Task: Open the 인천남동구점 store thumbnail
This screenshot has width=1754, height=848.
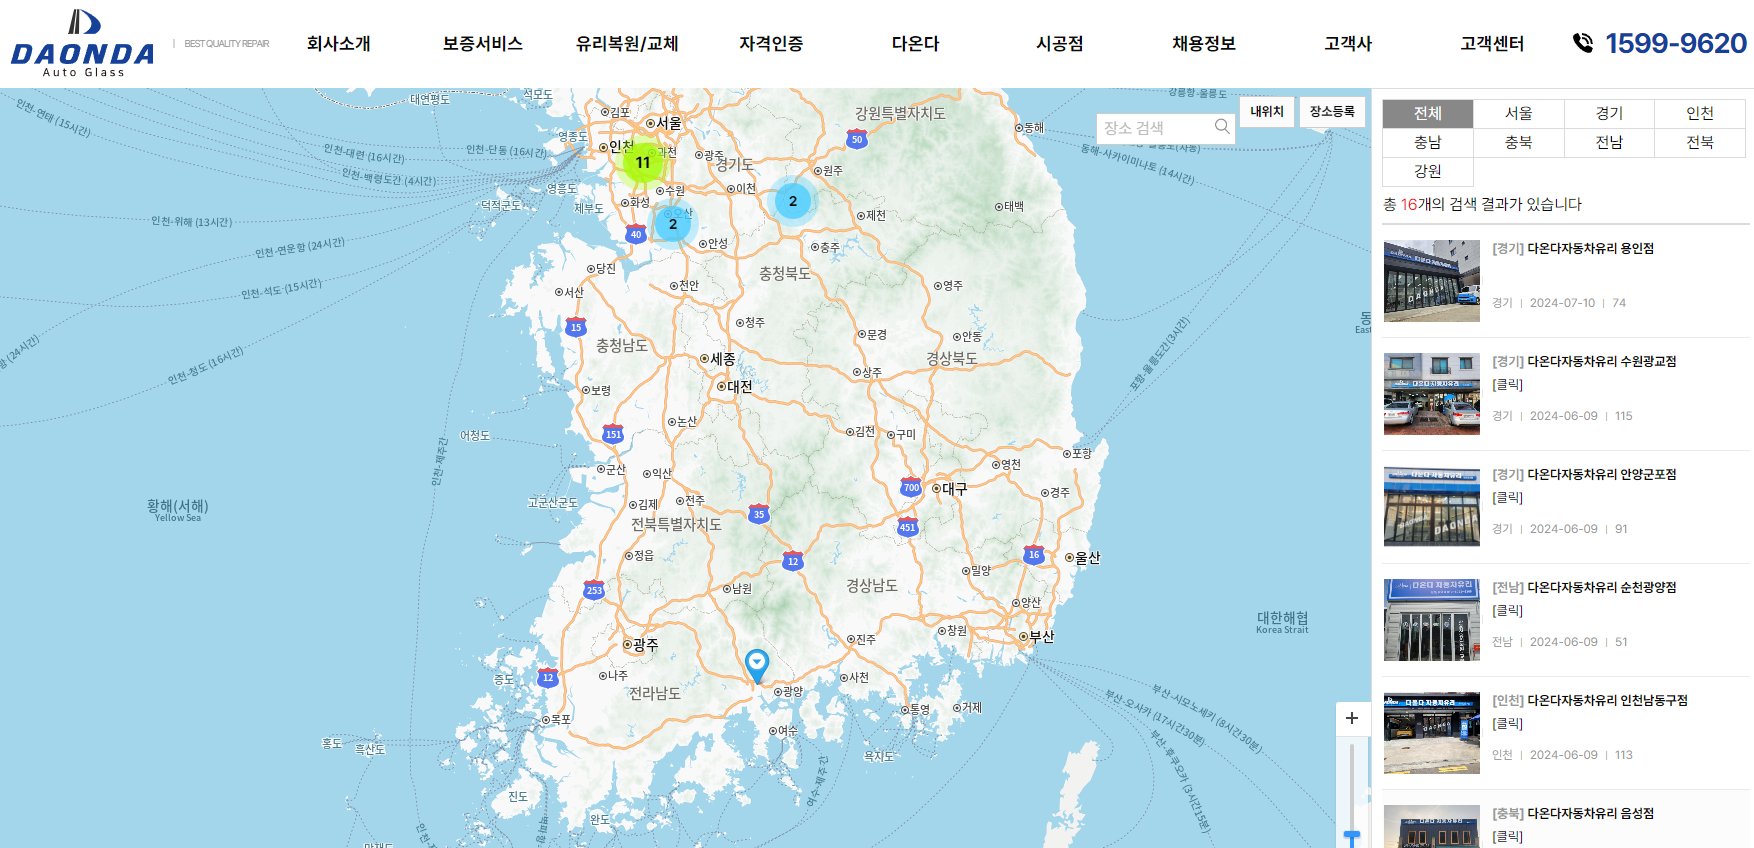Action: coord(1432,733)
